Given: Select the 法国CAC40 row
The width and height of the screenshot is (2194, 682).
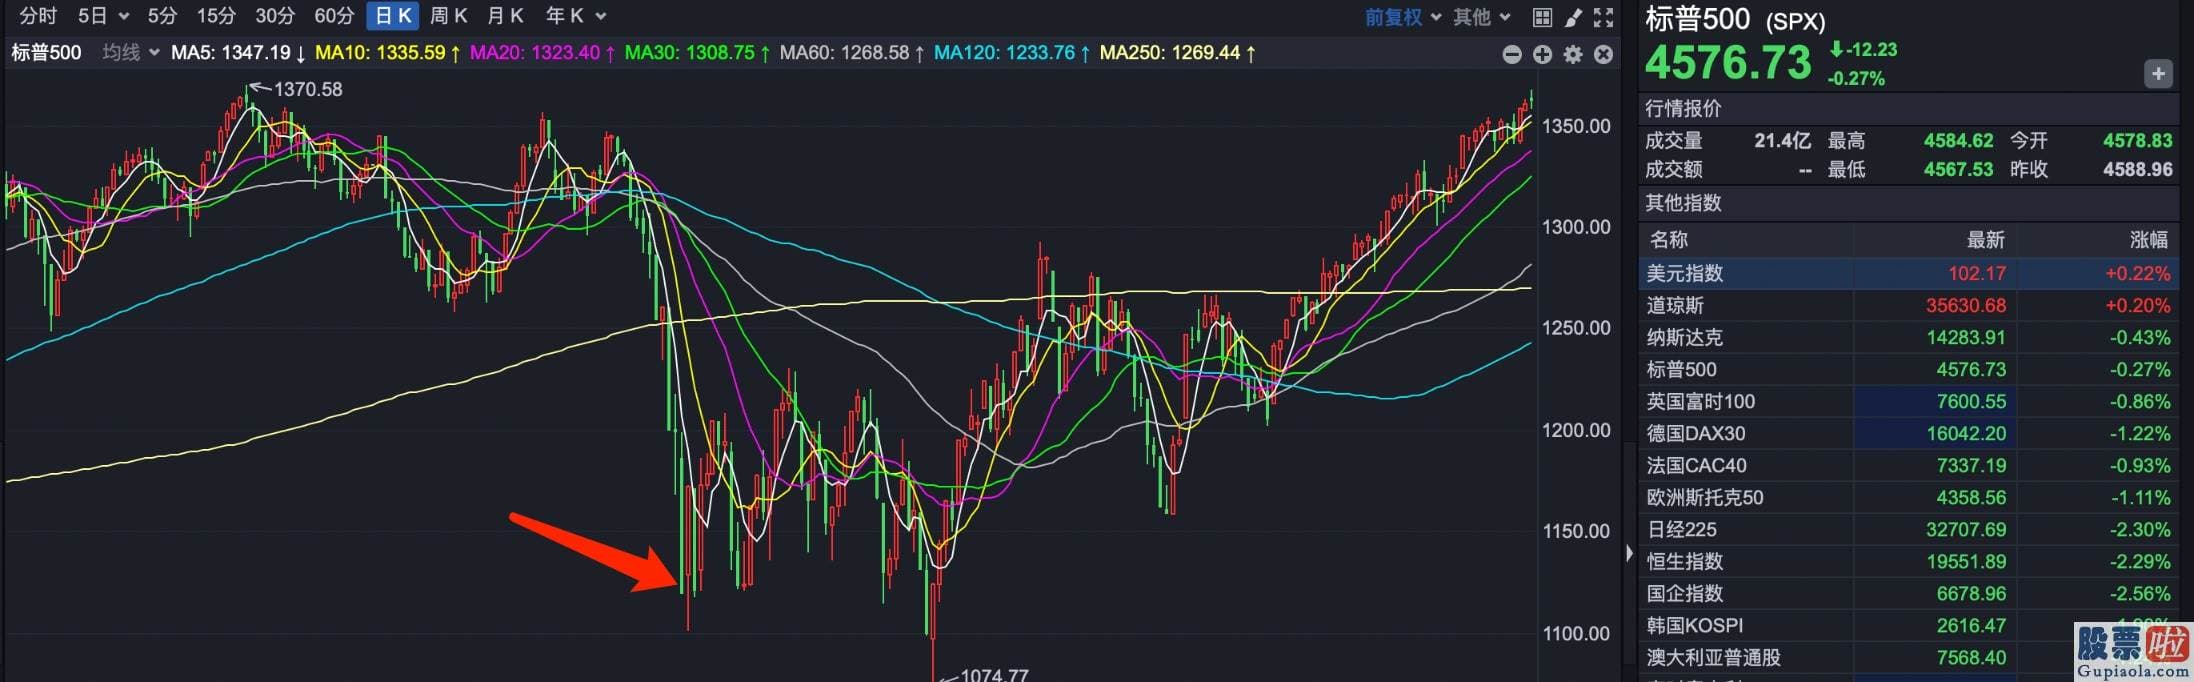Looking at the screenshot, I should point(1909,465).
